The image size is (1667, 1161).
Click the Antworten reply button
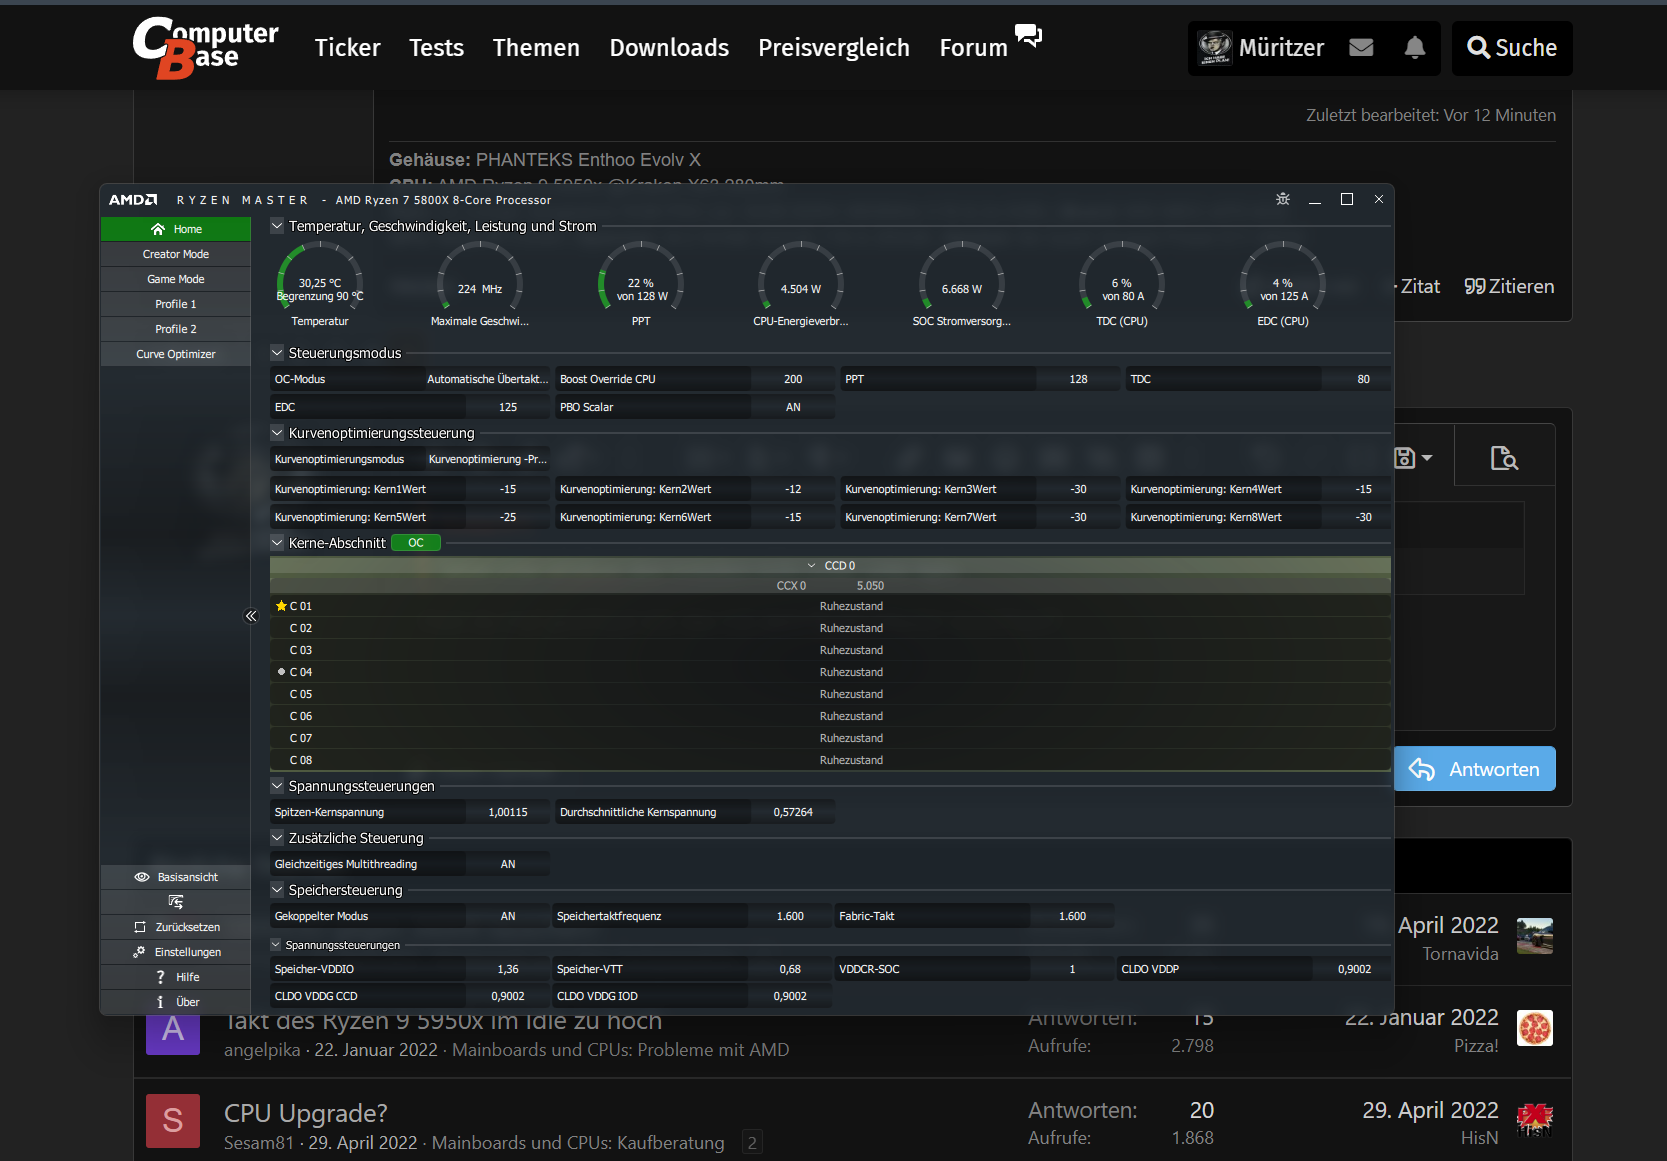(x=1475, y=769)
